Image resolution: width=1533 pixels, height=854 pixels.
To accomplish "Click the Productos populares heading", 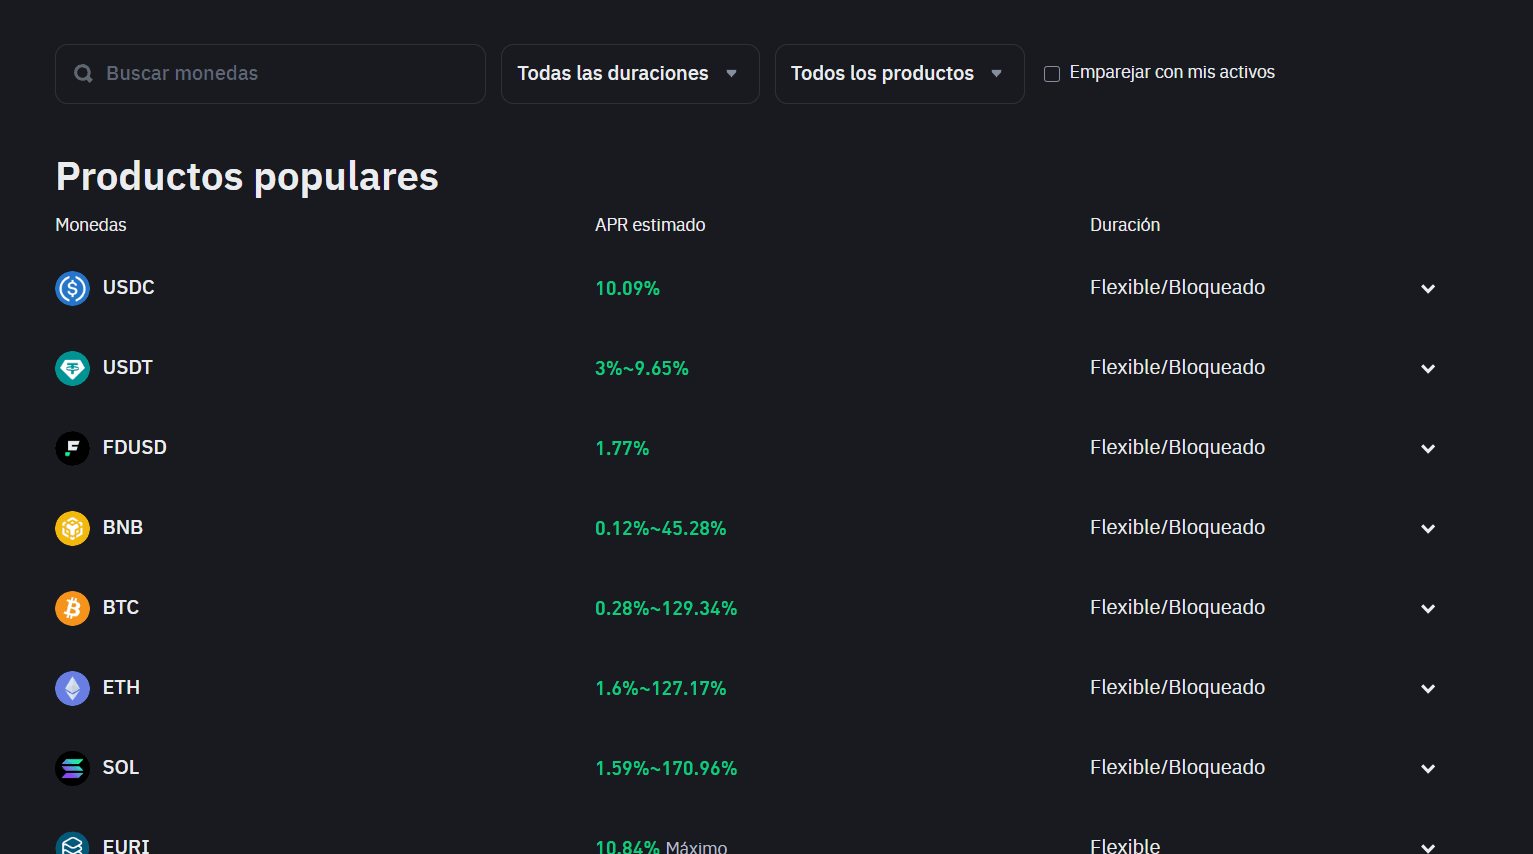I will 247,177.
